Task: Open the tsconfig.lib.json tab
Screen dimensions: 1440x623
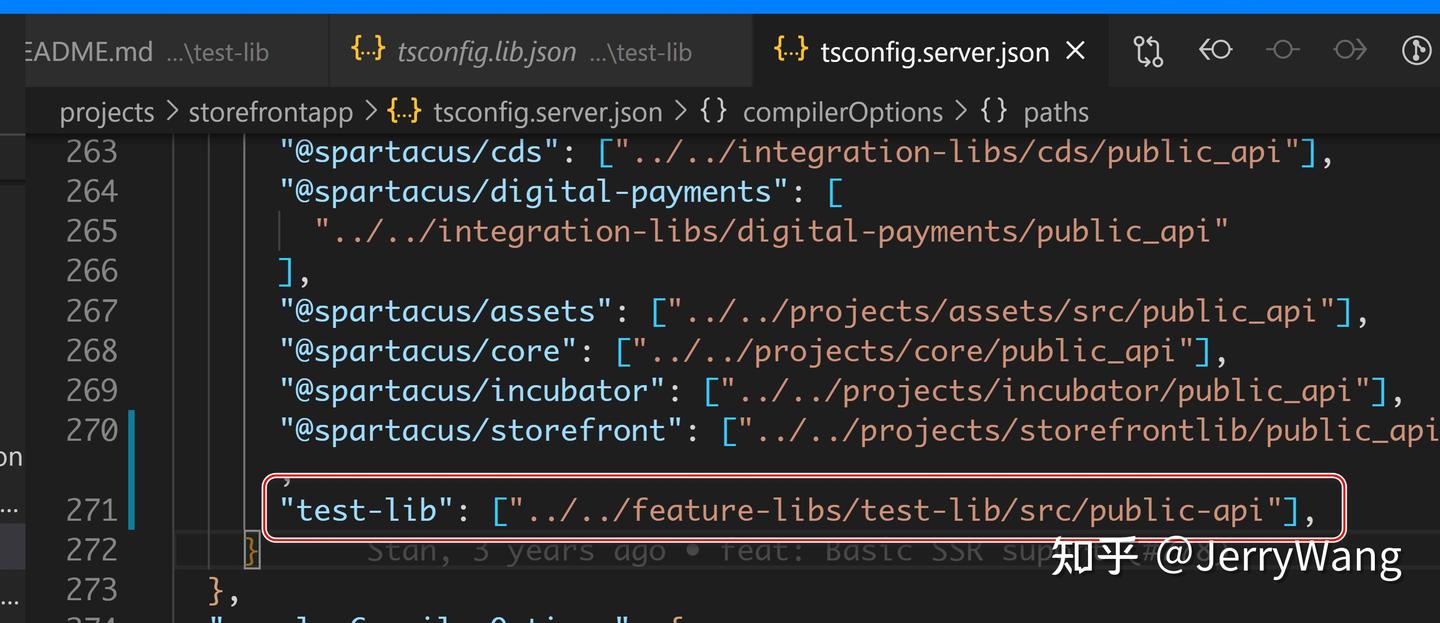Action: pos(540,51)
